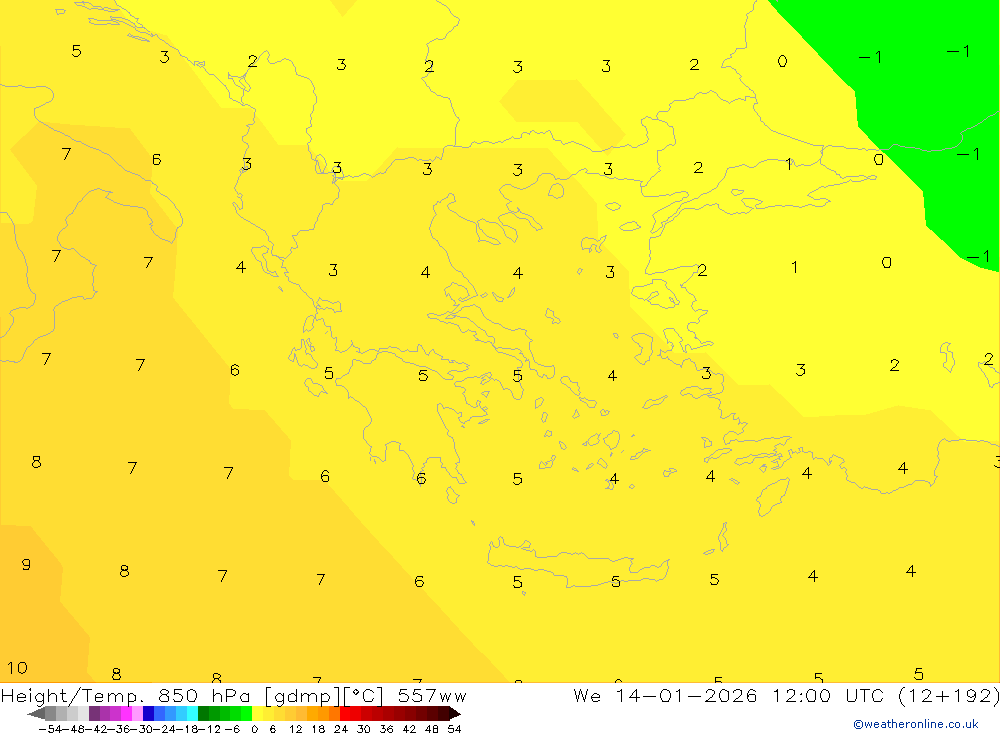Screen dimensions: 1000x733
Task: Click the '[gdmp]' unit label
Action: point(302,696)
